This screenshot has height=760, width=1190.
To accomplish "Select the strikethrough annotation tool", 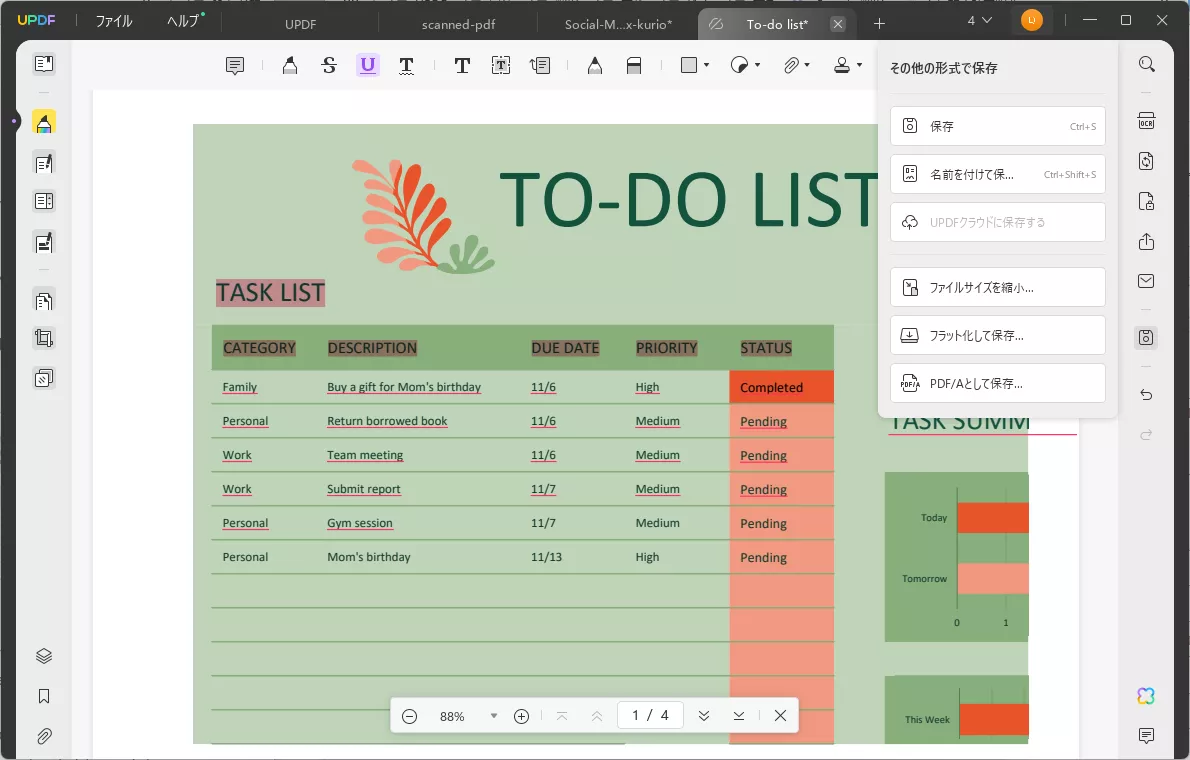I will 329,66.
